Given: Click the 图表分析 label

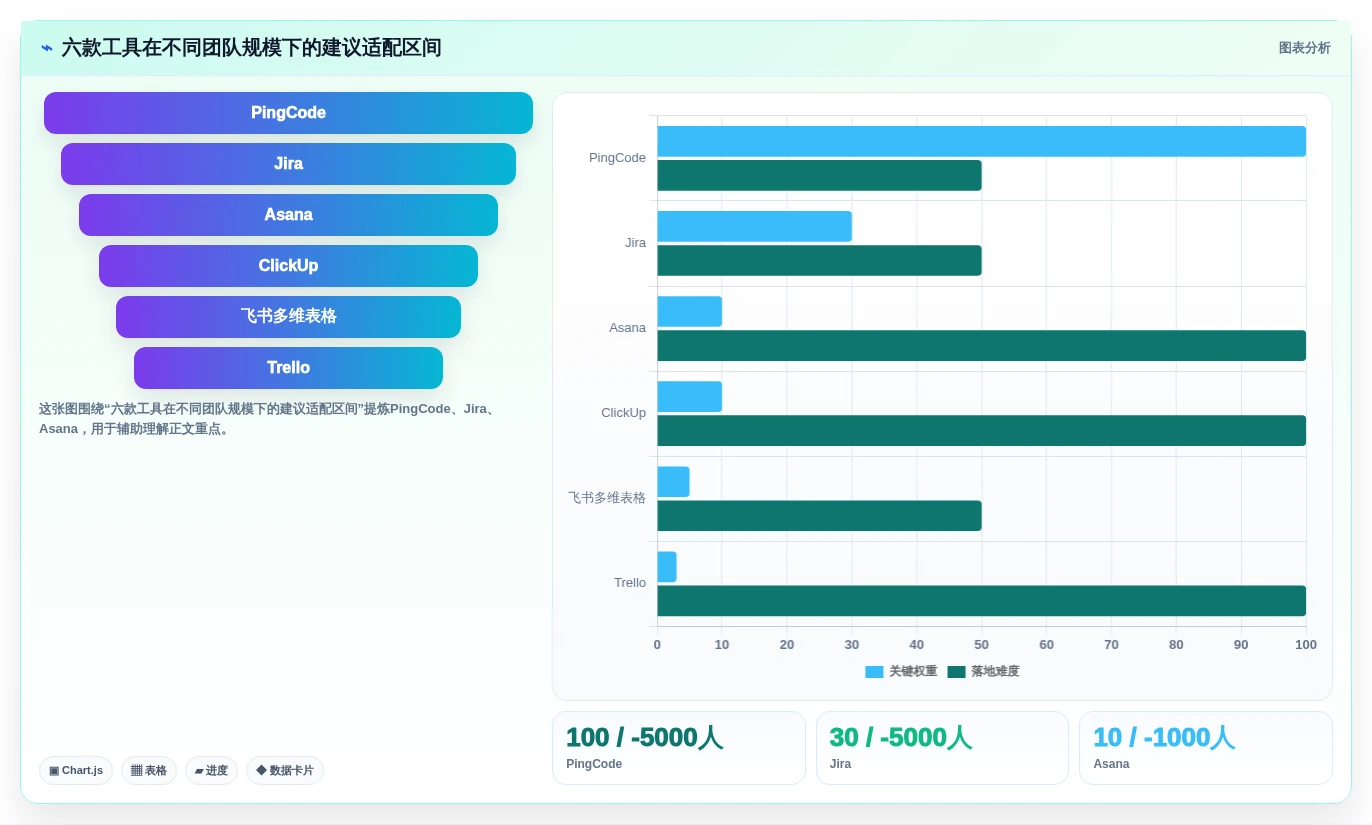Looking at the screenshot, I should pos(1304,48).
